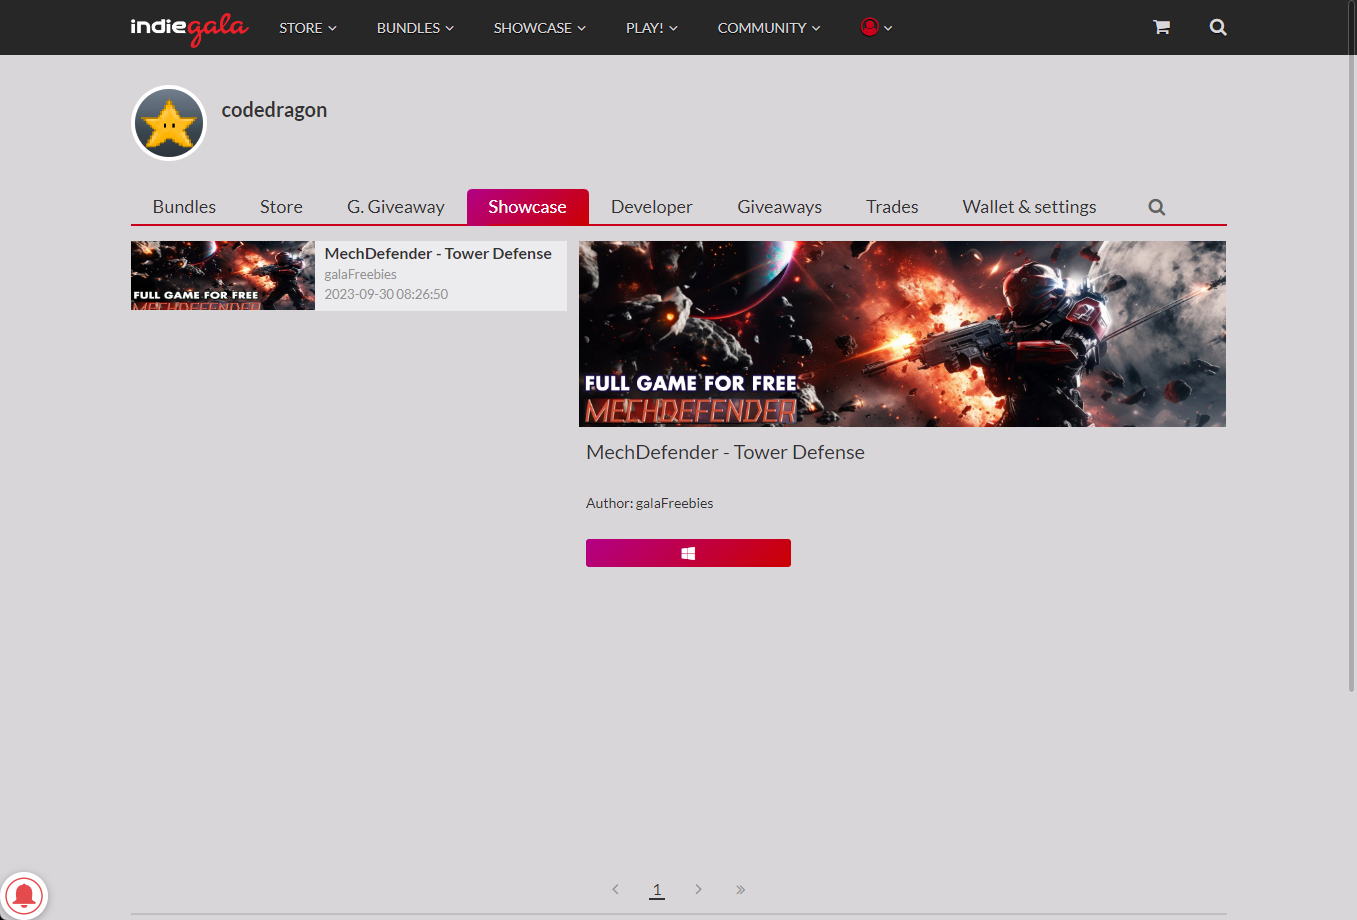Go to previous page arrow
This screenshot has height=920, width=1357.
click(x=615, y=889)
